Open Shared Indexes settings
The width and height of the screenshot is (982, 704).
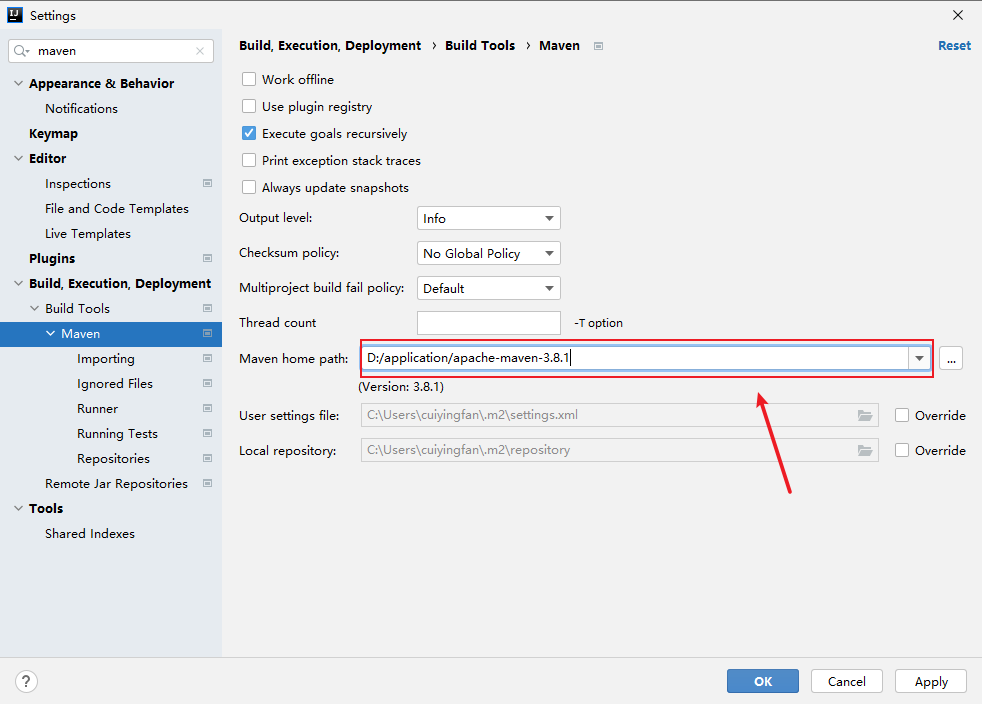click(90, 534)
